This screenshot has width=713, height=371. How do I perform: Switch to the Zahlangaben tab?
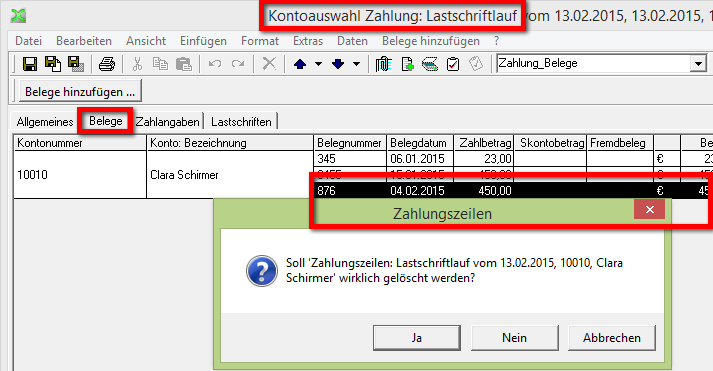coord(167,122)
